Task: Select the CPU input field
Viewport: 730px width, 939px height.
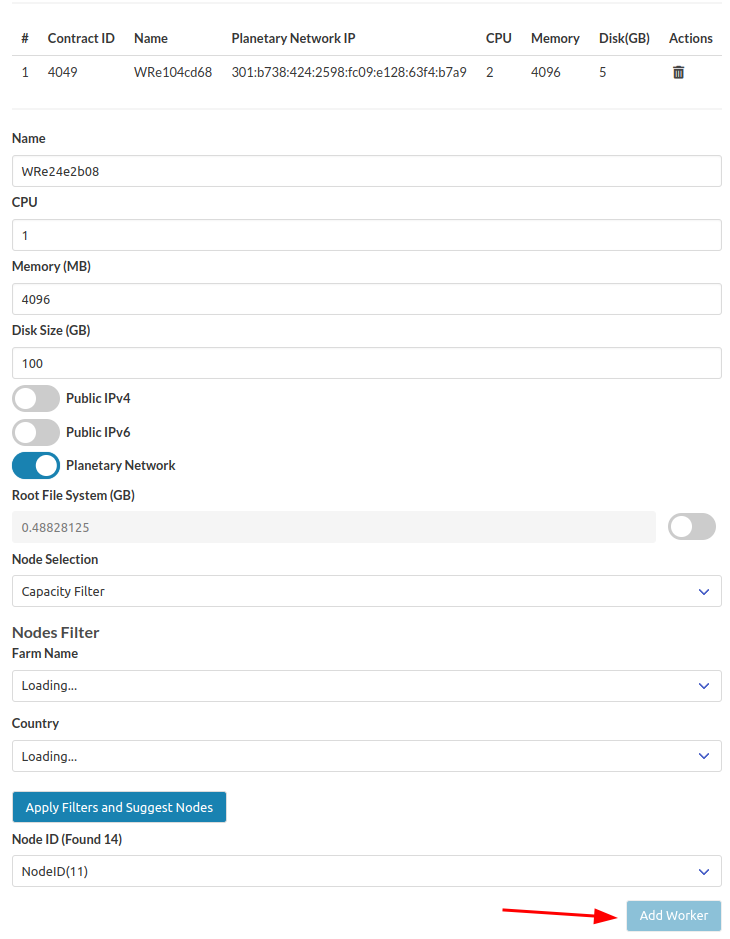Action: [365, 235]
